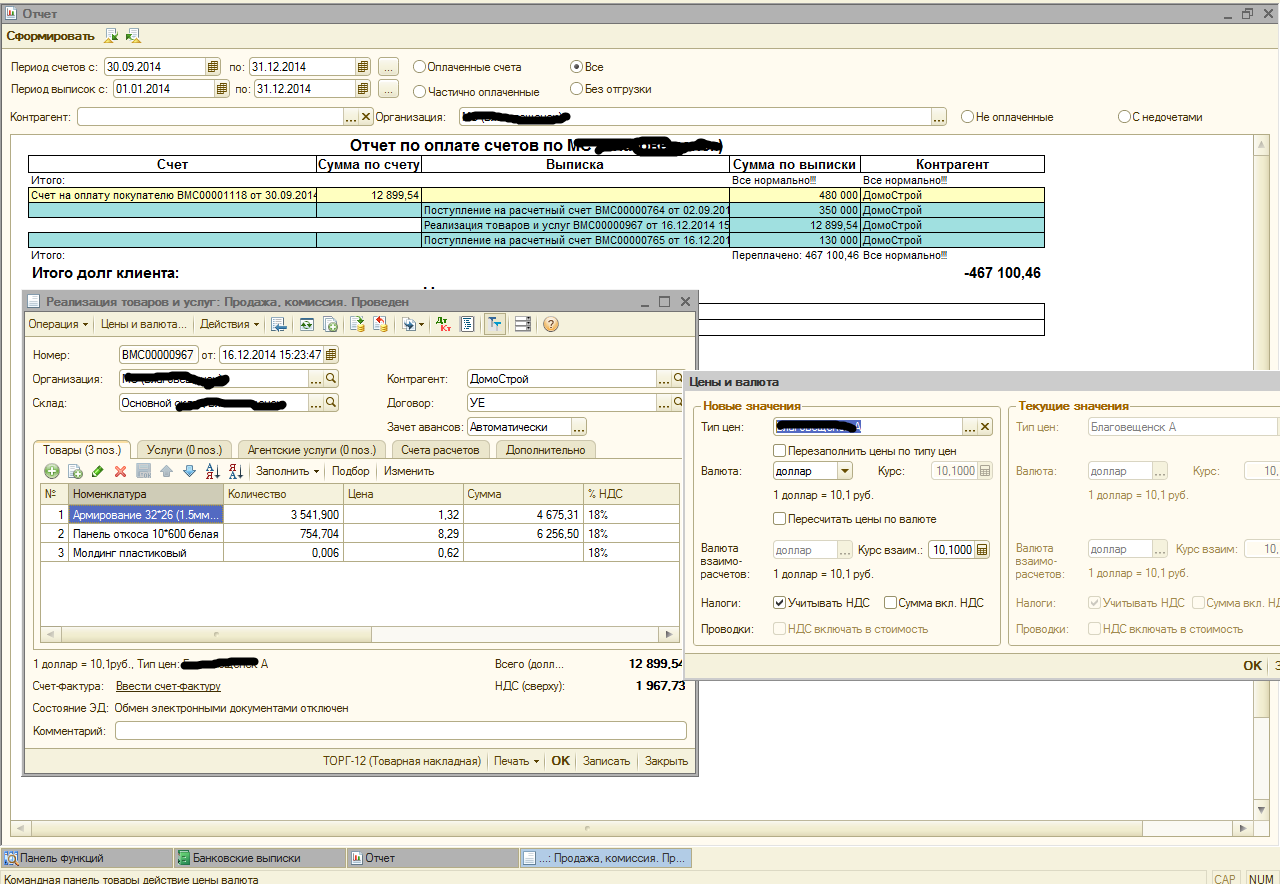Move row down with blue down arrow
Image resolution: width=1280 pixels, height=884 pixels.
189,471
